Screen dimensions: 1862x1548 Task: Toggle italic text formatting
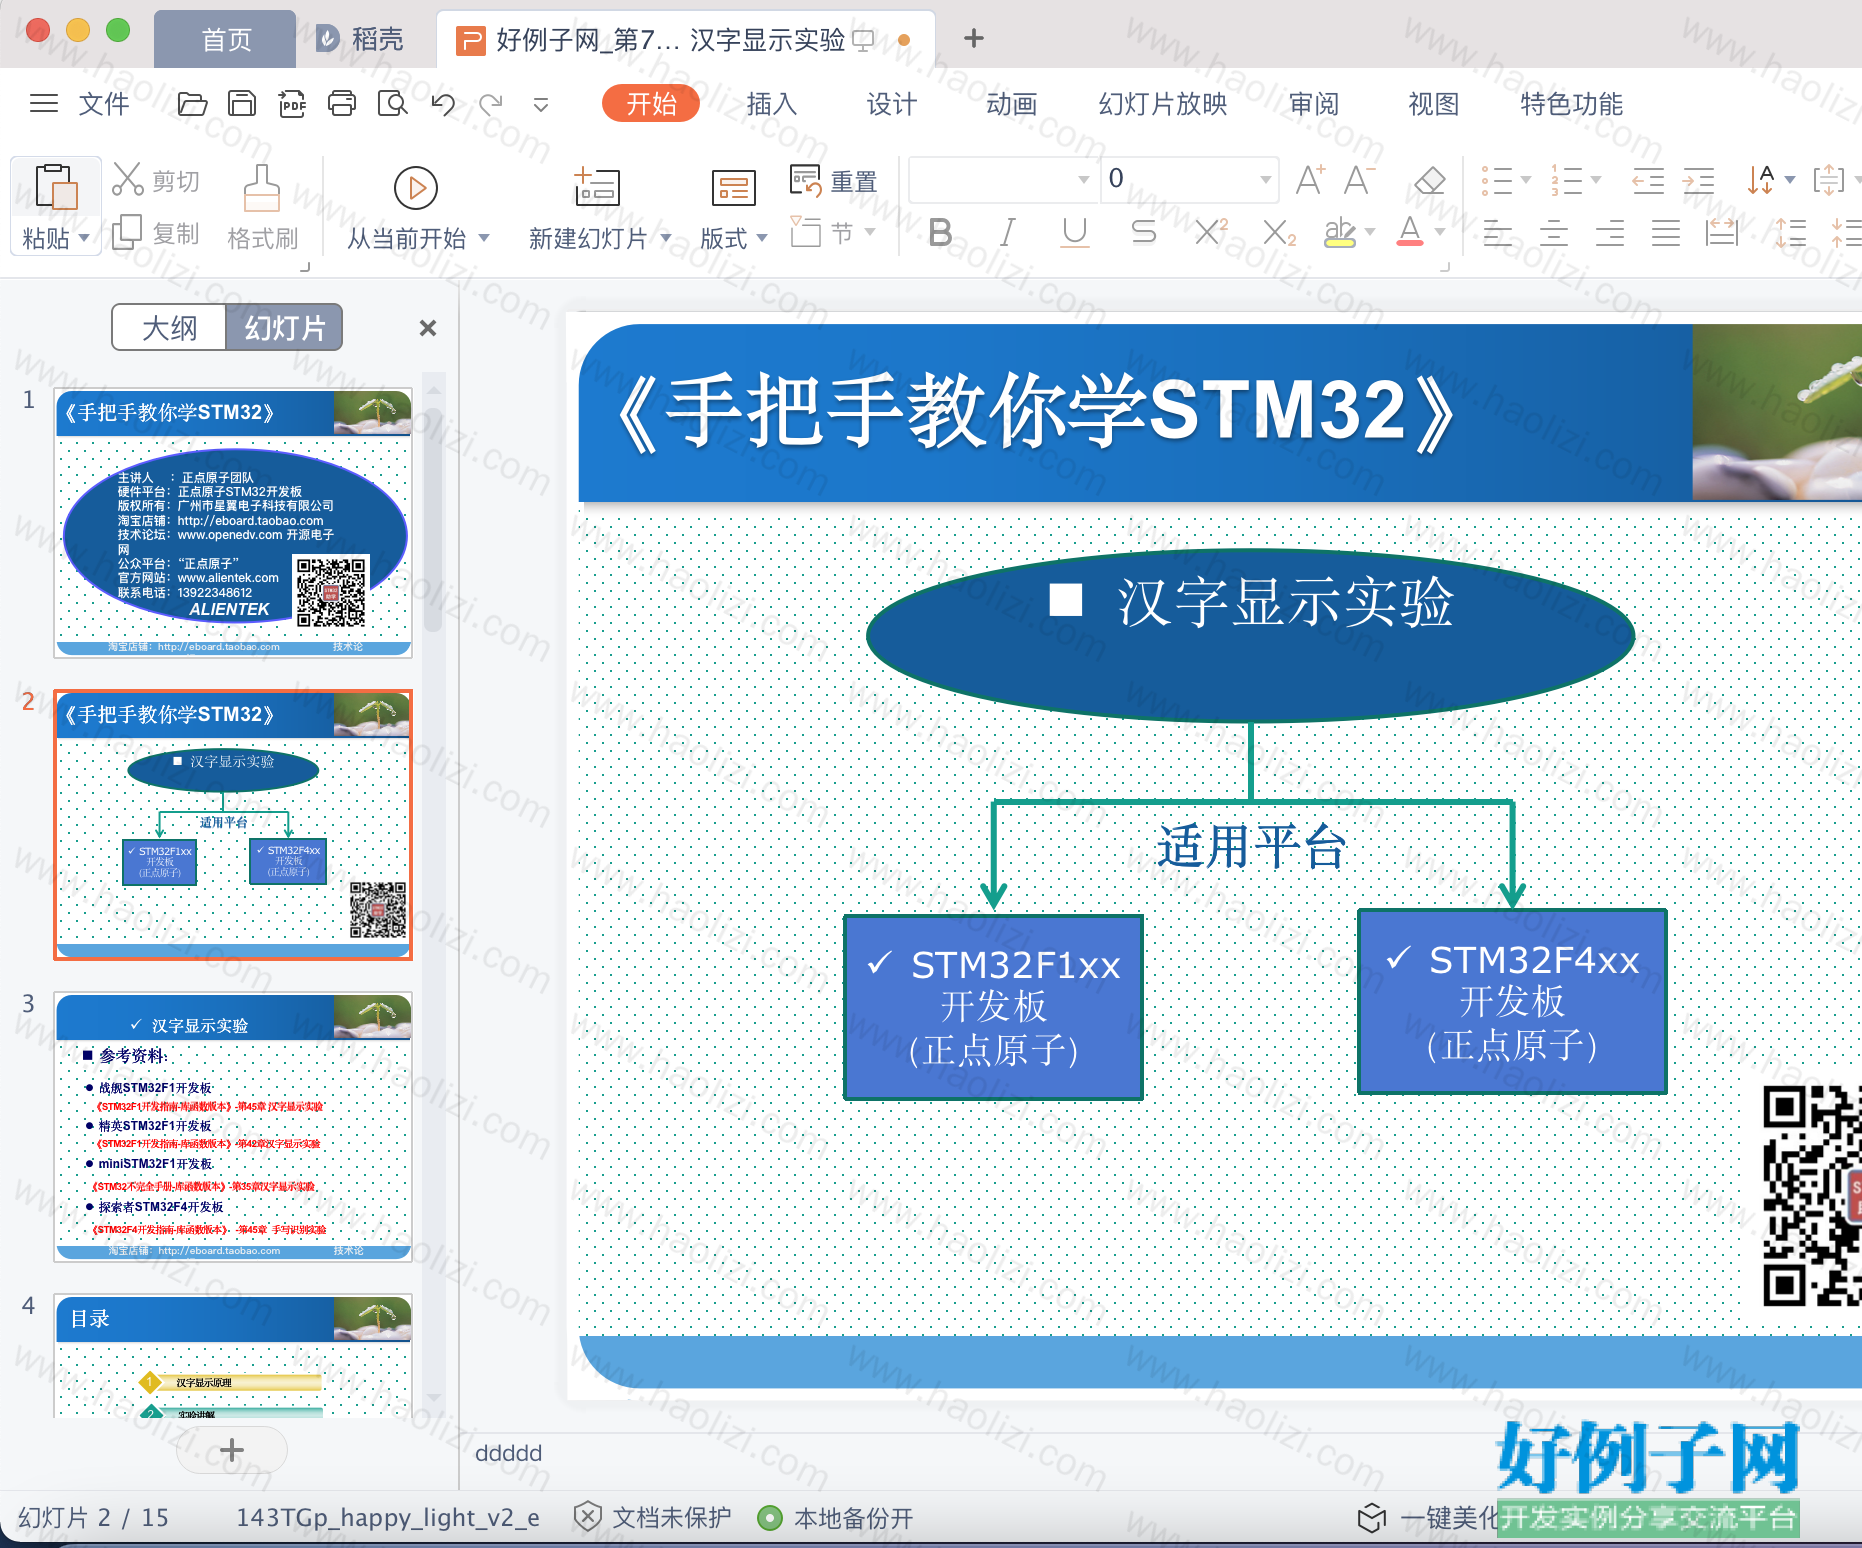point(1008,233)
